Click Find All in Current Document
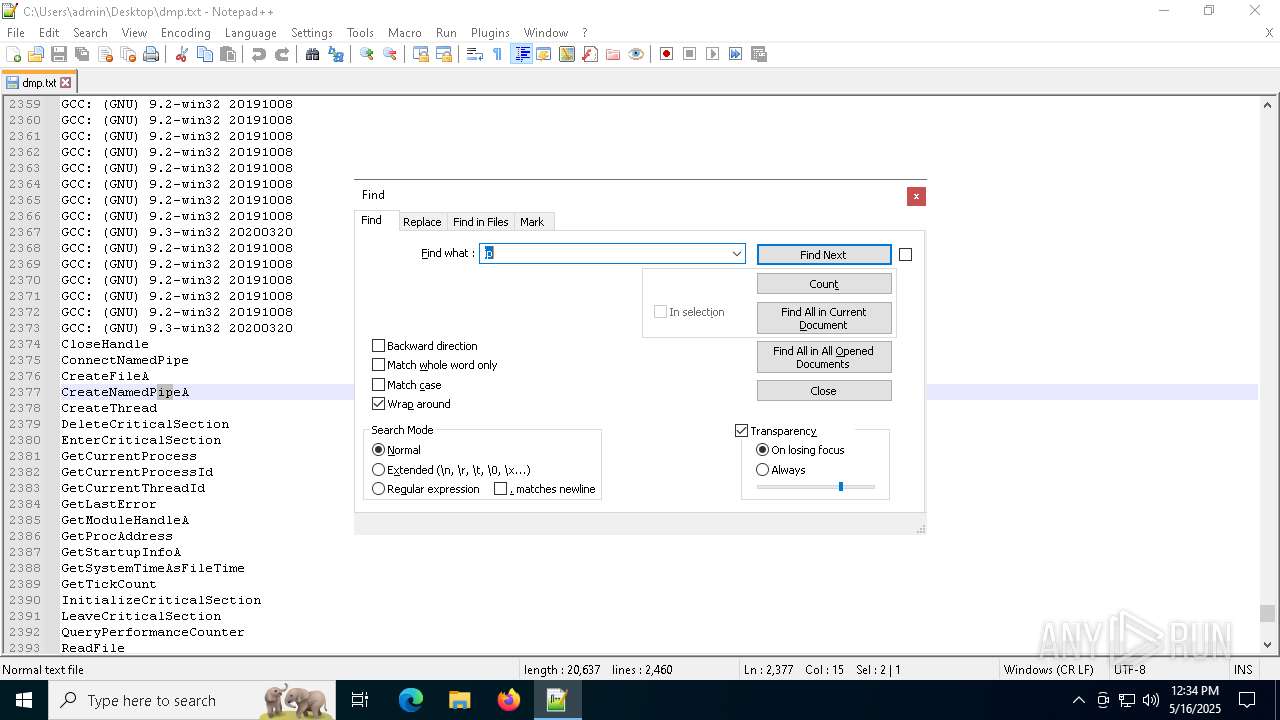Screen dimensions: 1280x720 pyautogui.click(x=824, y=318)
